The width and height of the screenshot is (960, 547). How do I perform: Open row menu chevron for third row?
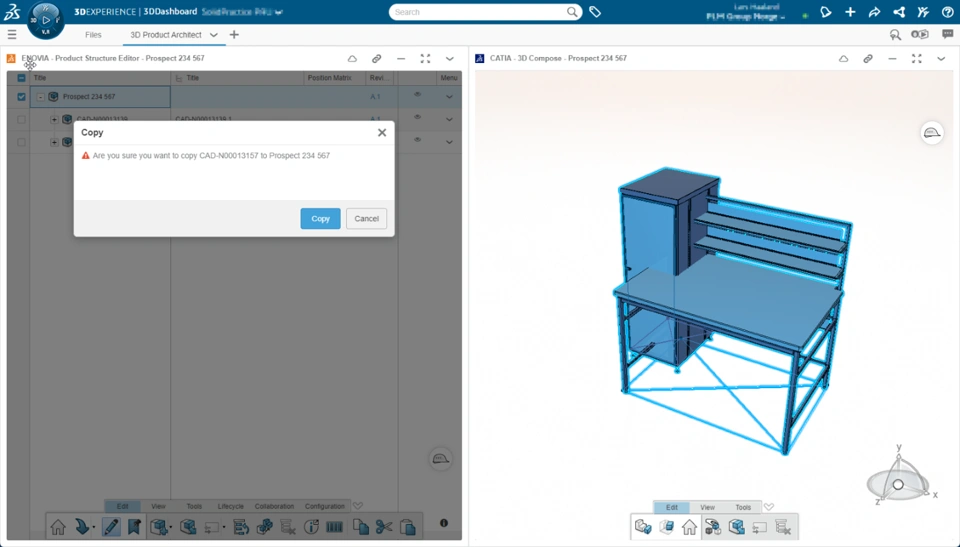coord(449,142)
